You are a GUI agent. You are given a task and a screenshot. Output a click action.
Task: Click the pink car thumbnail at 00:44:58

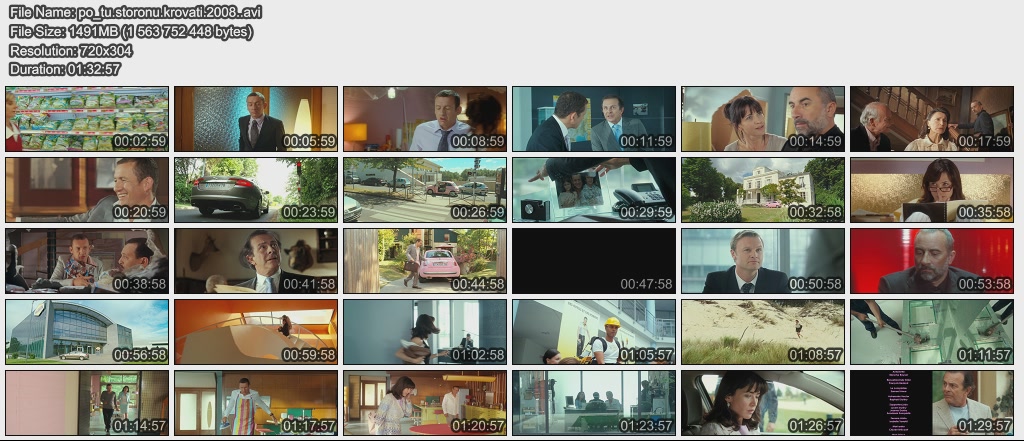click(425, 261)
